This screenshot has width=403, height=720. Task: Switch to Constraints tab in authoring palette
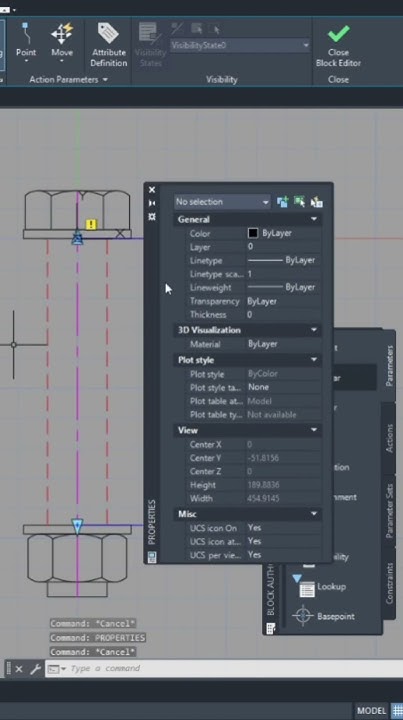[389, 583]
